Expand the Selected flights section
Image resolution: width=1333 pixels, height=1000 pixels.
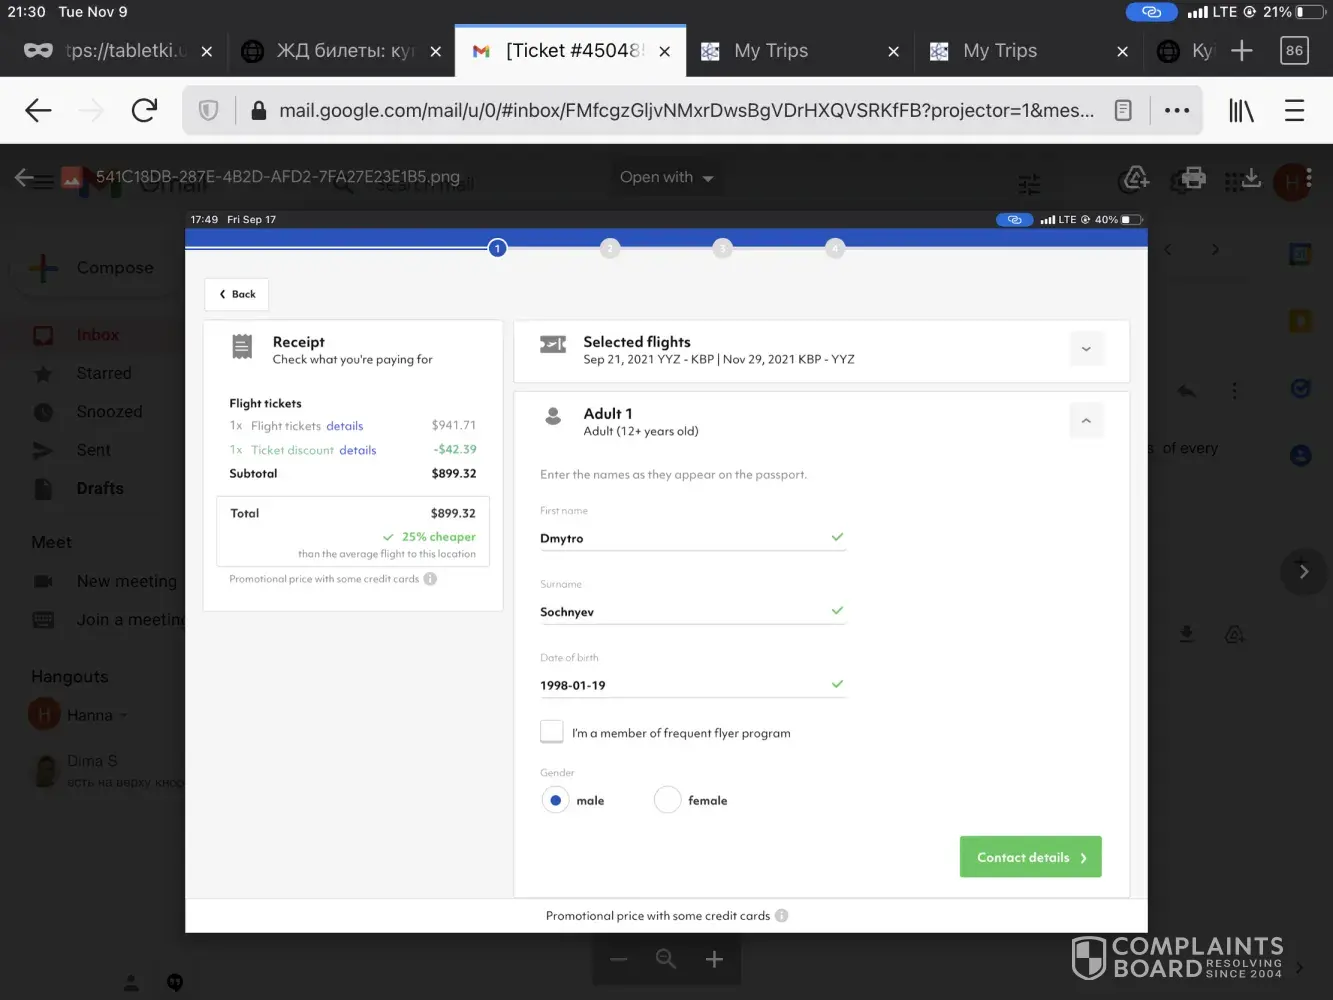point(1086,349)
